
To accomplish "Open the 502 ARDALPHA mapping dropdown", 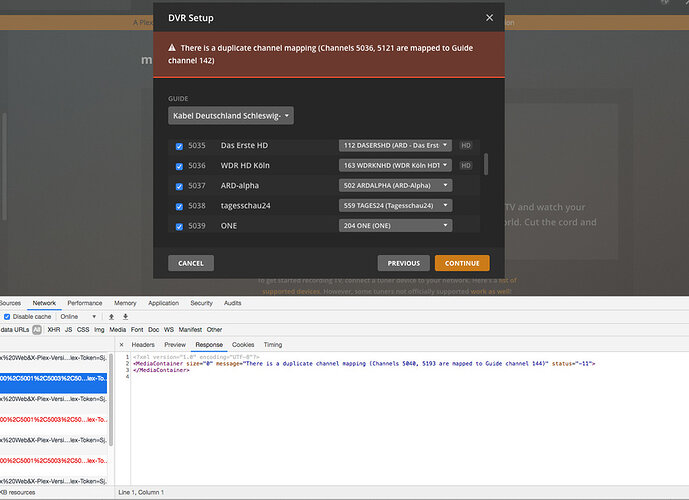I will (395, 185).
